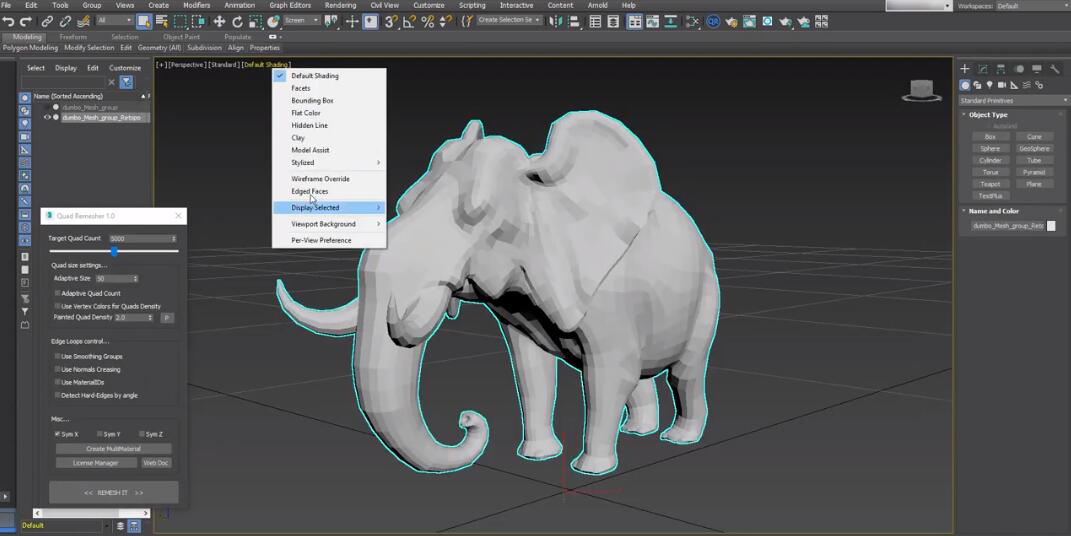The height and width of the screenshot is (536, 1071).
Task: Click the Create MultiMaterial button
Action: pyautogui.click(x=113, y=449)
